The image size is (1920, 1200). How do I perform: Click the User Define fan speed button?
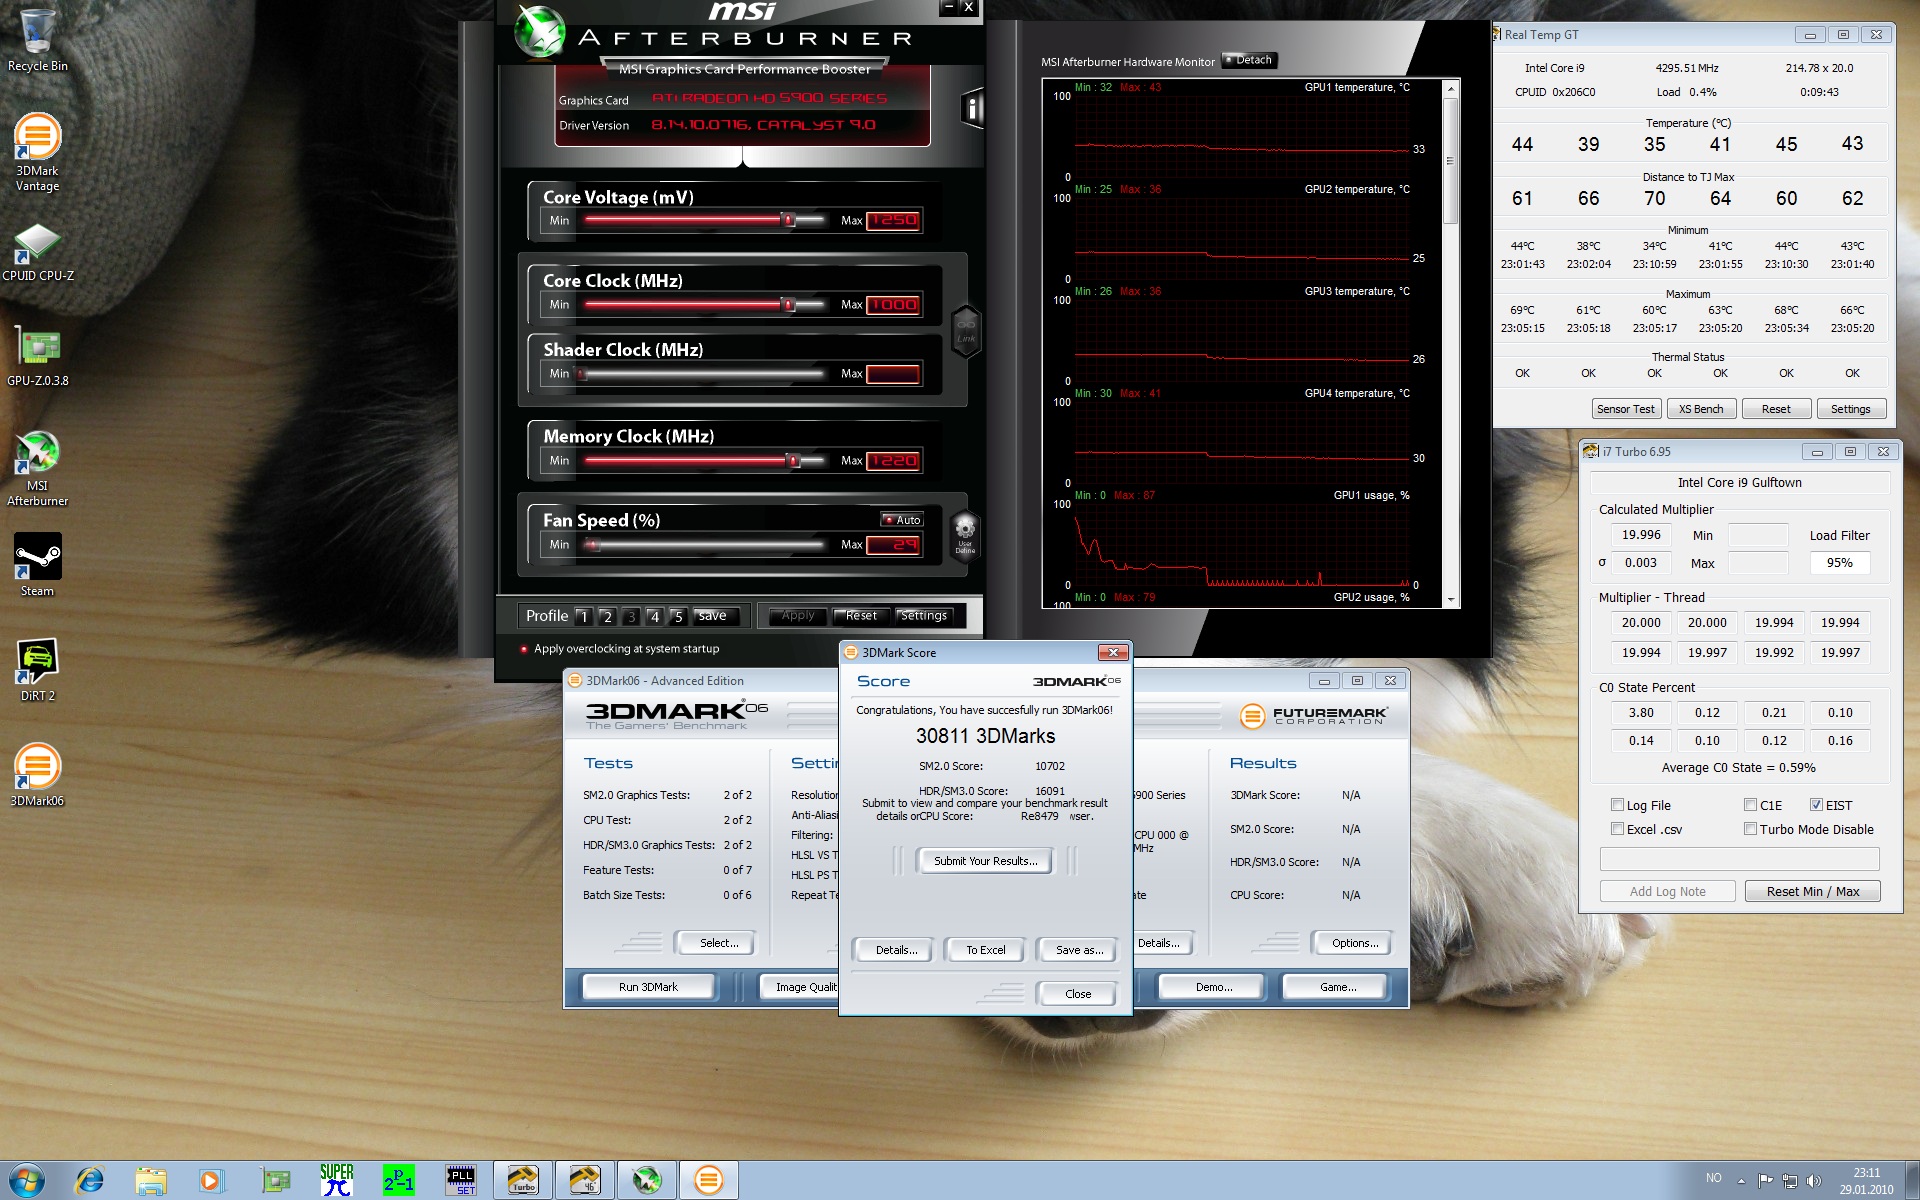965,534
